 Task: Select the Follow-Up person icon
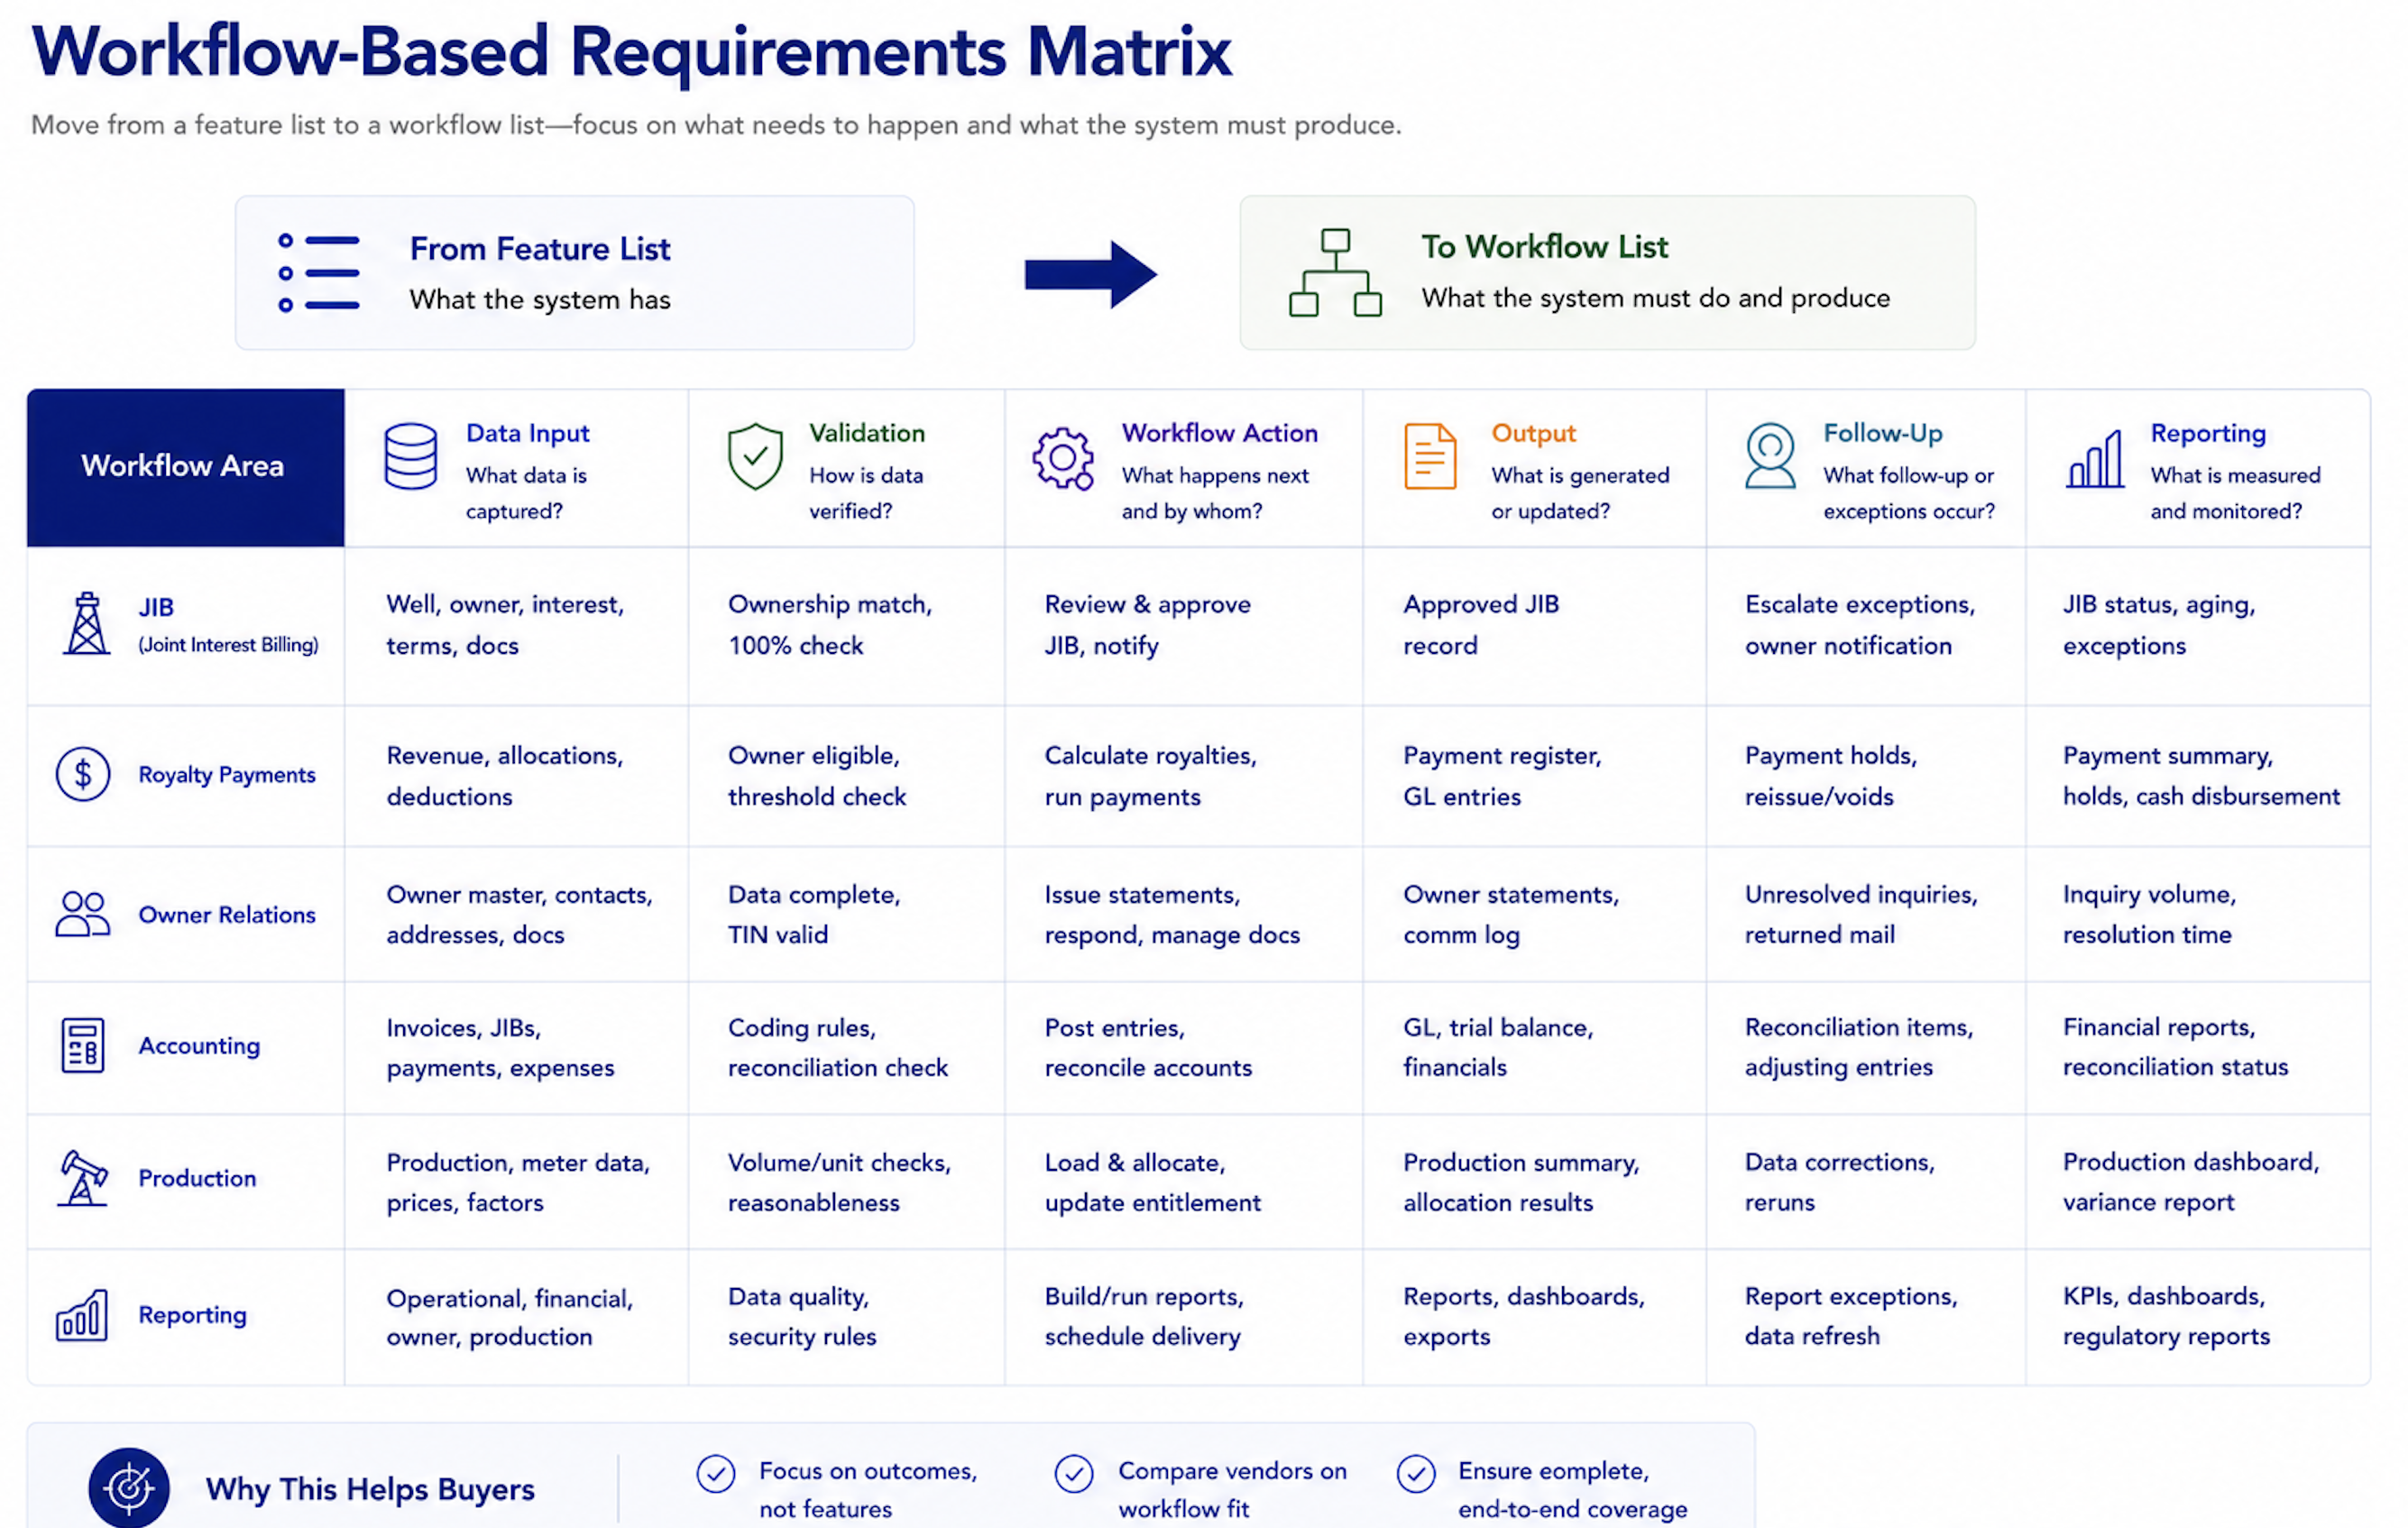coord(1770,455)
